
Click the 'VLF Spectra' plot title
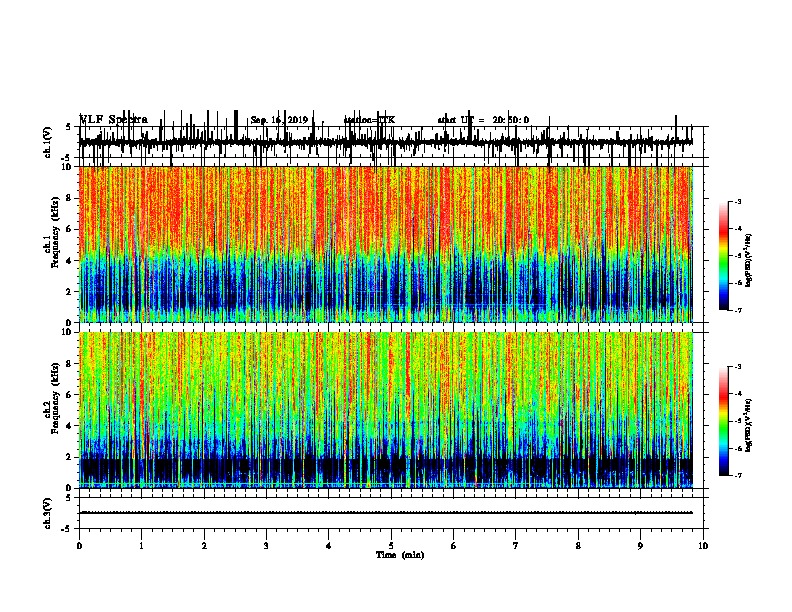coord(114,119)
